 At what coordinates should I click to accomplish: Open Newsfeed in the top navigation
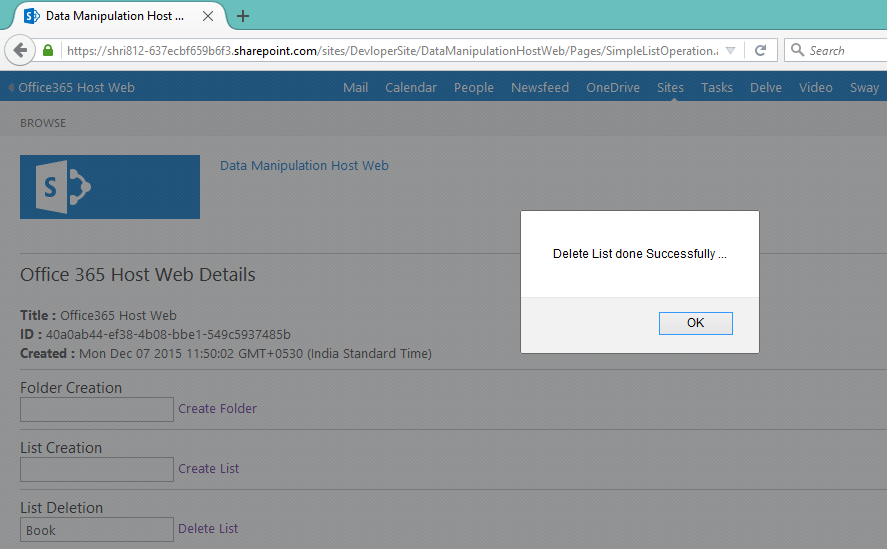click(540, 88)
